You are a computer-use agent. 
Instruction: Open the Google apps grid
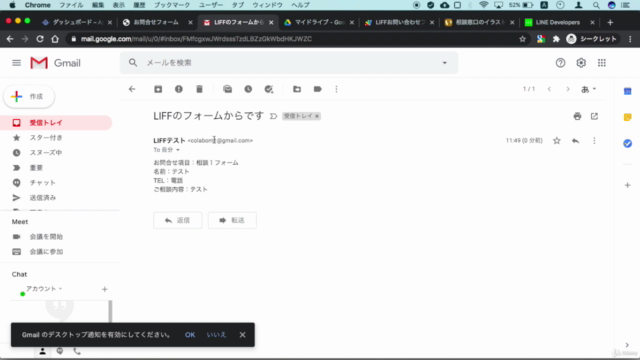pyautogui.click(x=602, y=63)
